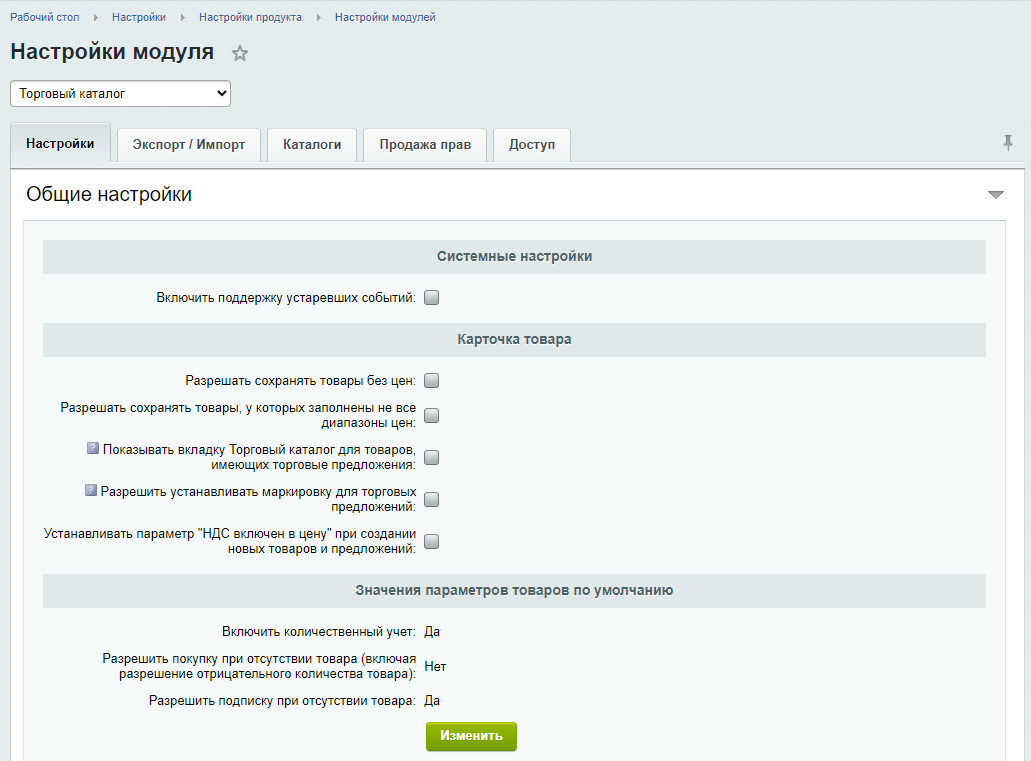
Task: Click the Да value of Включить количественный учет
Action: coord(432,632)
